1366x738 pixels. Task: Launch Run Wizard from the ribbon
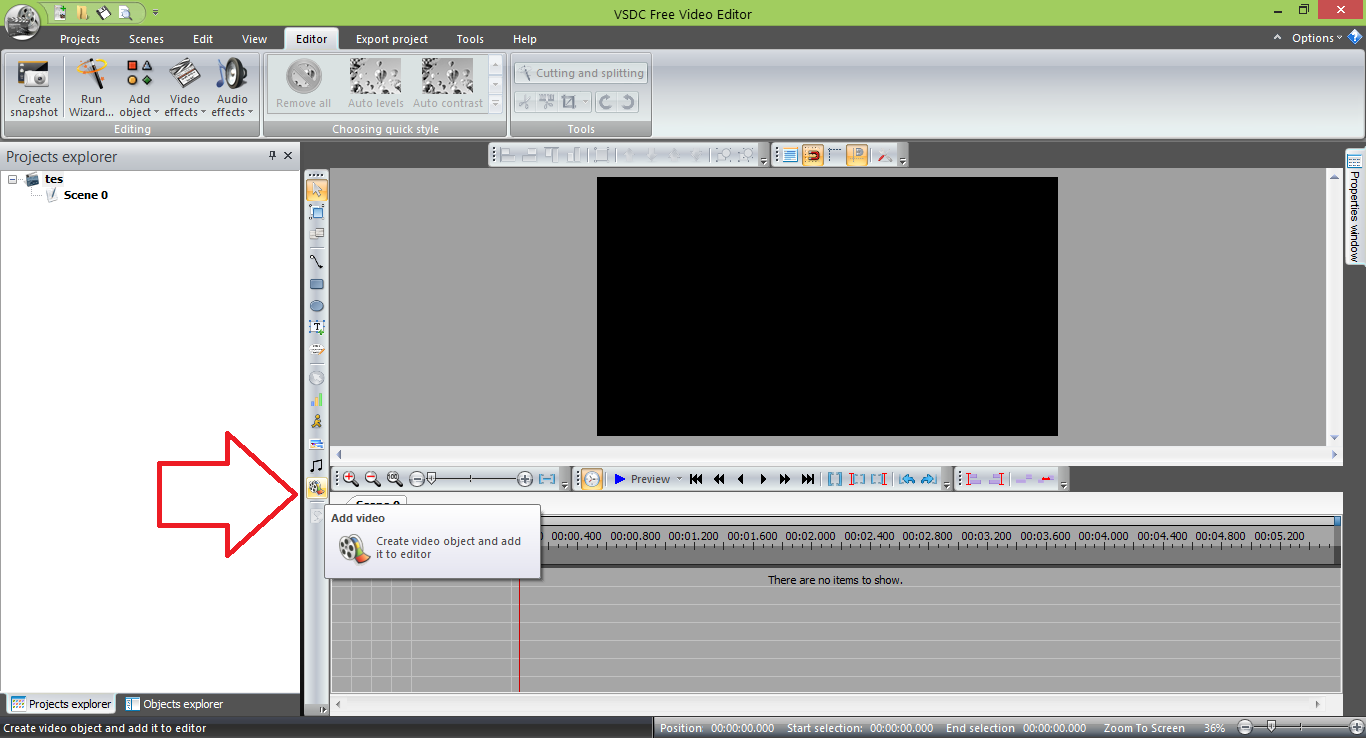[x=91, y=88]
